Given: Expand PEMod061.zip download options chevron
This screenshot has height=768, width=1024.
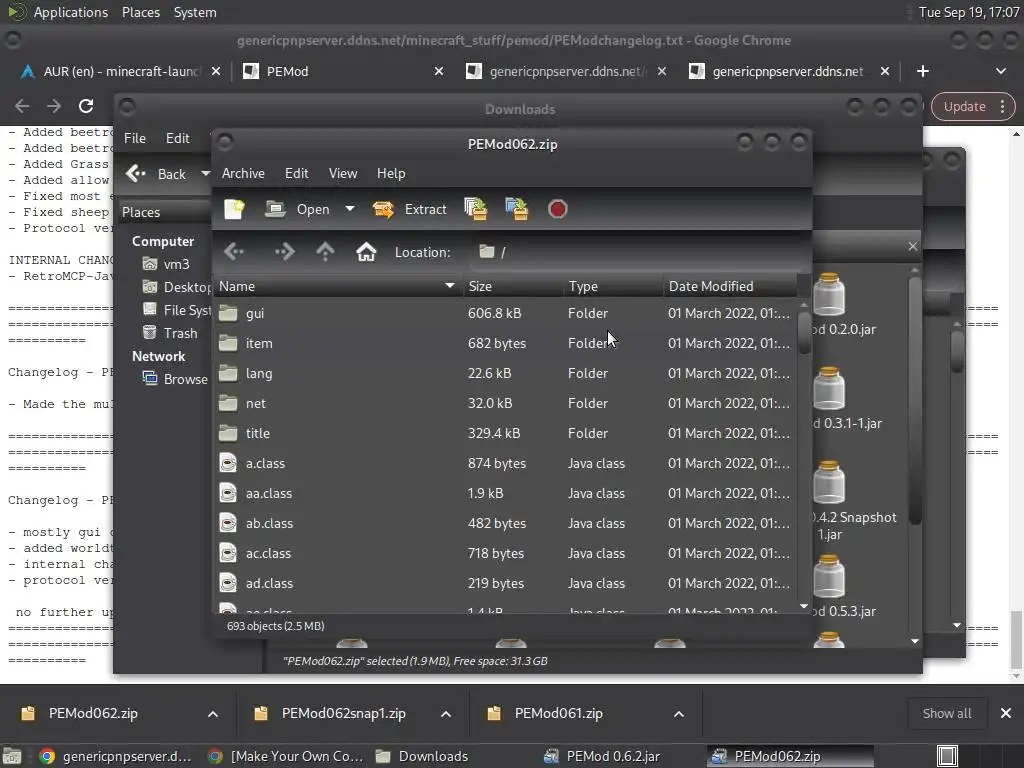Looking at the screenshot, I should 679,714.
